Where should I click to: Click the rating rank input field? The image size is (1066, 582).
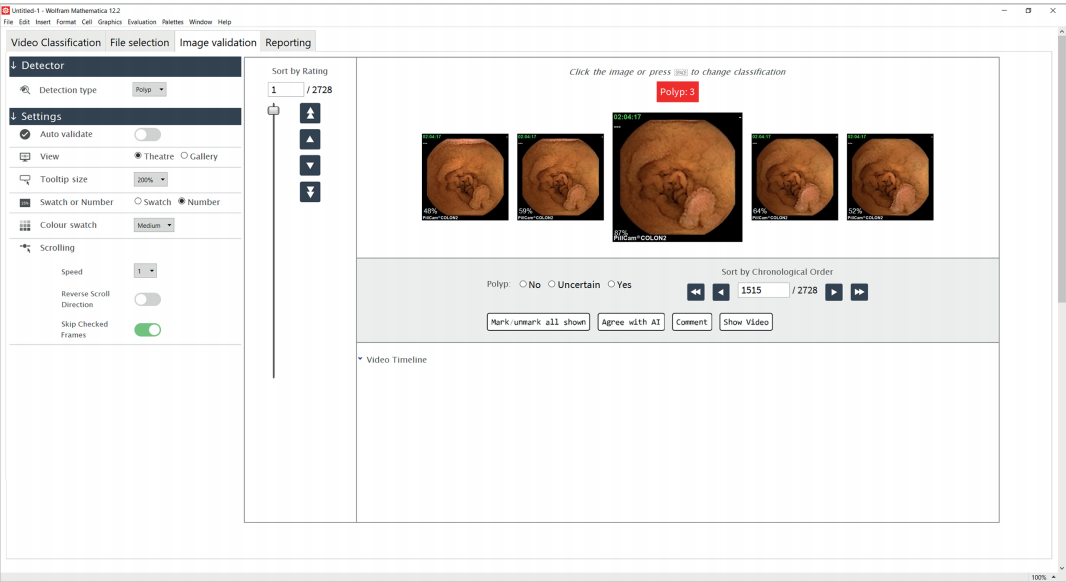coord(286,90)
